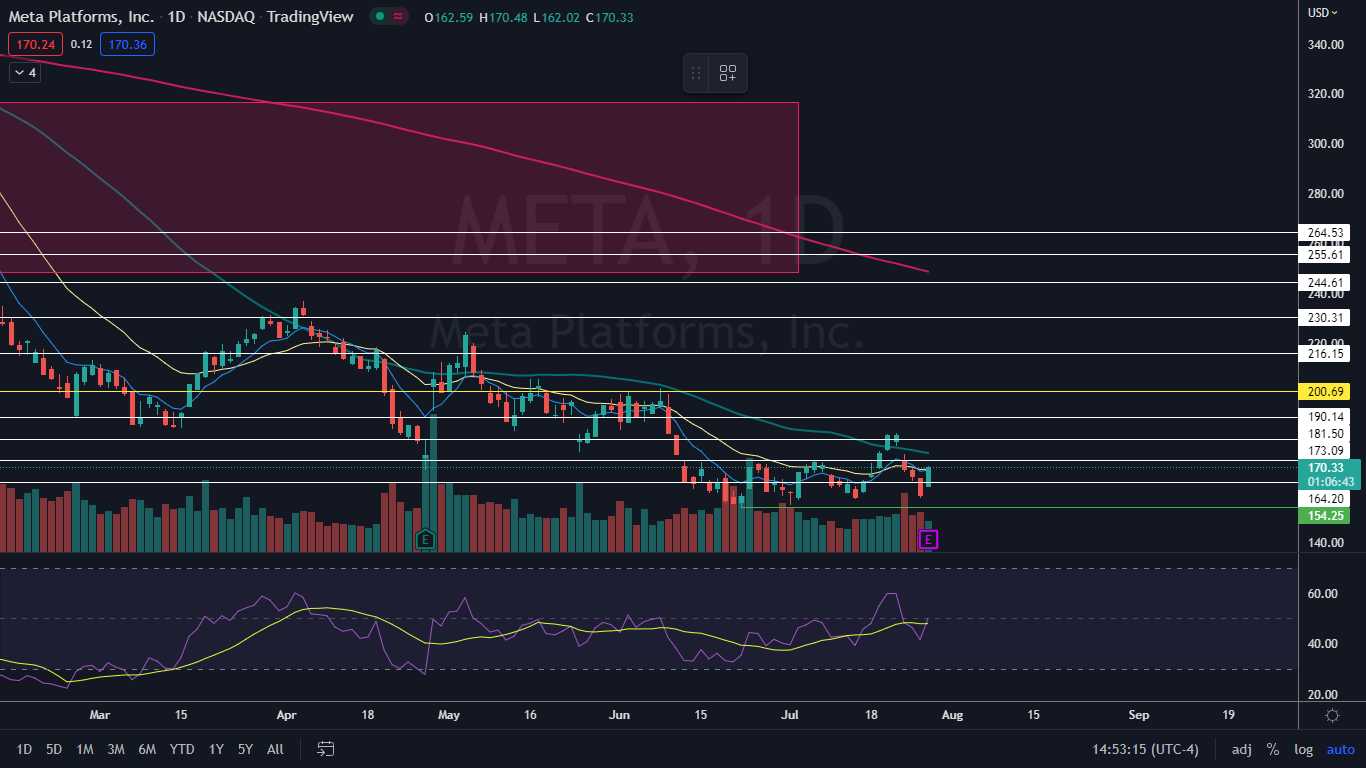The width and height of the screenshot is (1366, 768).
Task: Click the Sep label on time axis
Action: click(1138, 715)
